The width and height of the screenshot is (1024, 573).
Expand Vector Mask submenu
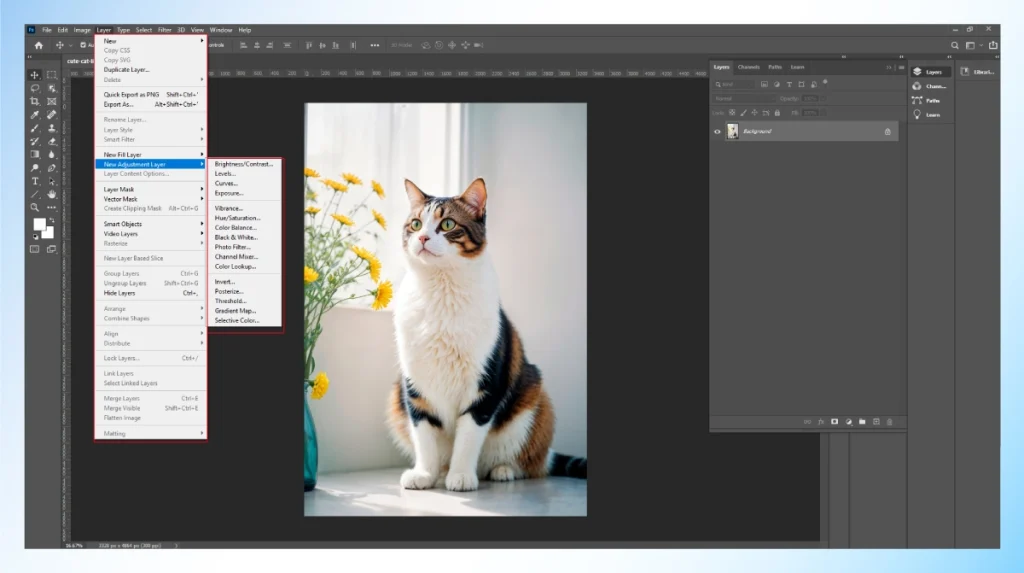pyautogui.click(x=151, y=199)
